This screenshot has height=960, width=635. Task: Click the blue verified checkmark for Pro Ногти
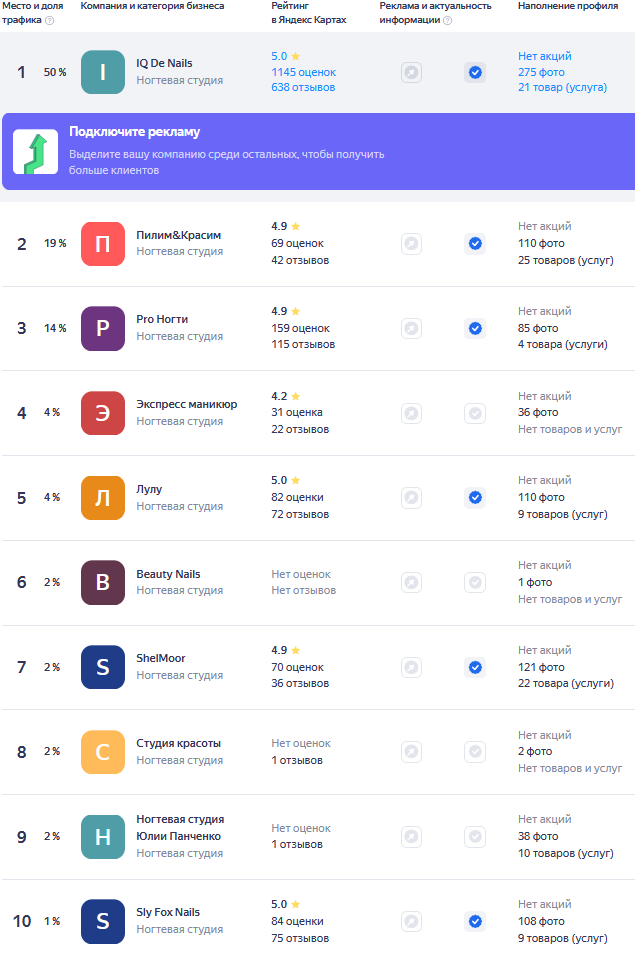point(475,329)
